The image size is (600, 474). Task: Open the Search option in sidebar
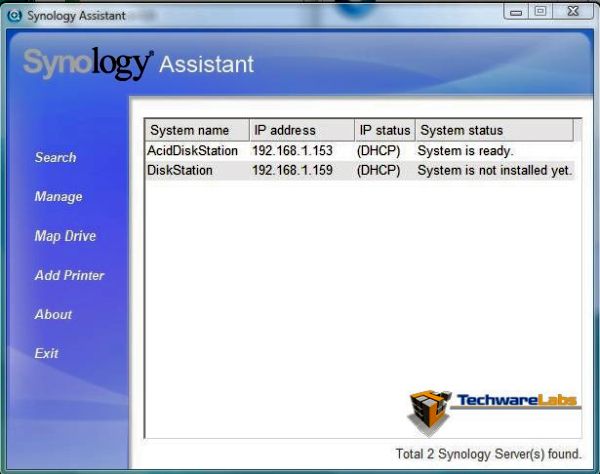click(x=55, y=157)
